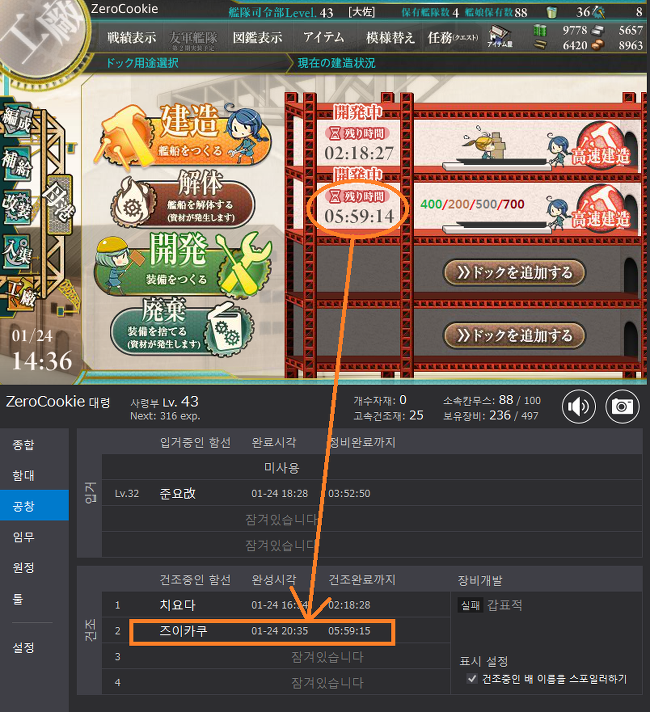Viewport: 650px width, 712px height.
Task: Click completion time 01-24 18:28
Action: click(279, 494)
